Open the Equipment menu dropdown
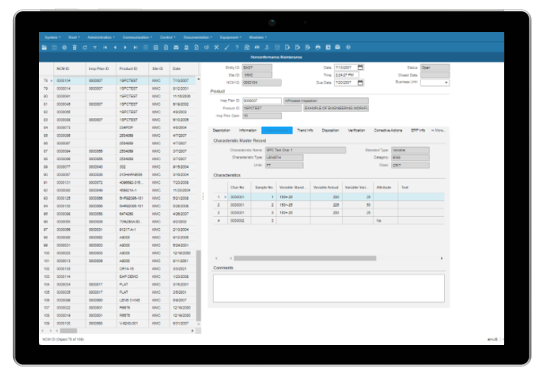The image size is (545, 377). click(x=230, y=37)
